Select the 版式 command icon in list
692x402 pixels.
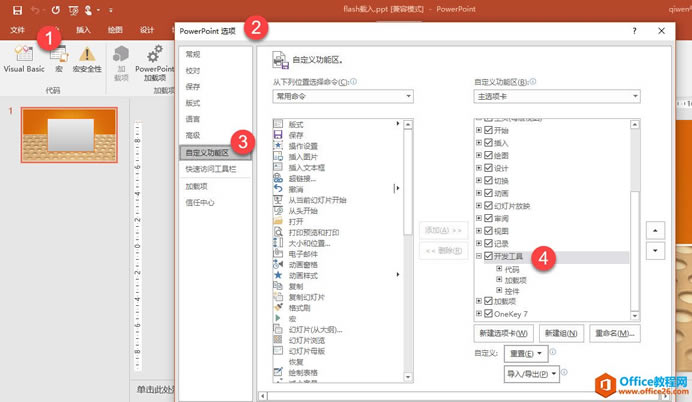pos(278,124)
